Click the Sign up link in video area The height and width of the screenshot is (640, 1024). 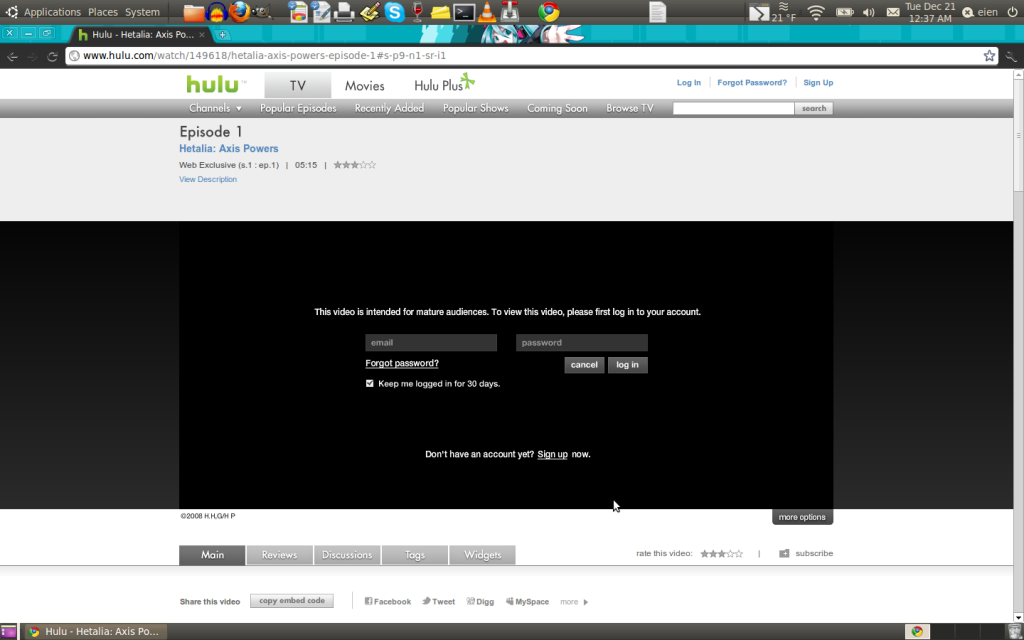[552, 454]
